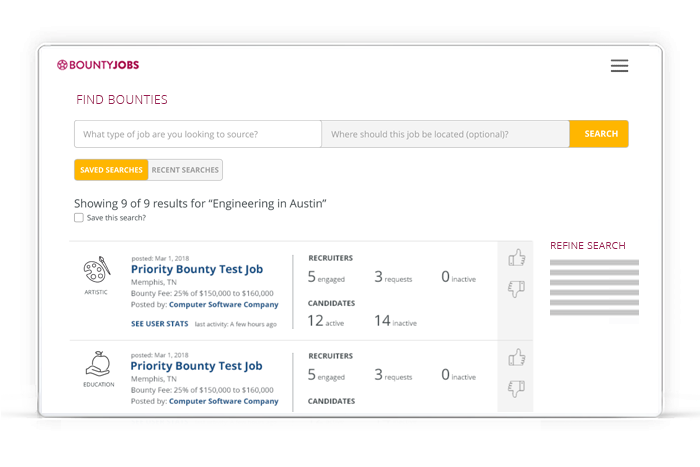Focus the job type search field

point(198,134)
